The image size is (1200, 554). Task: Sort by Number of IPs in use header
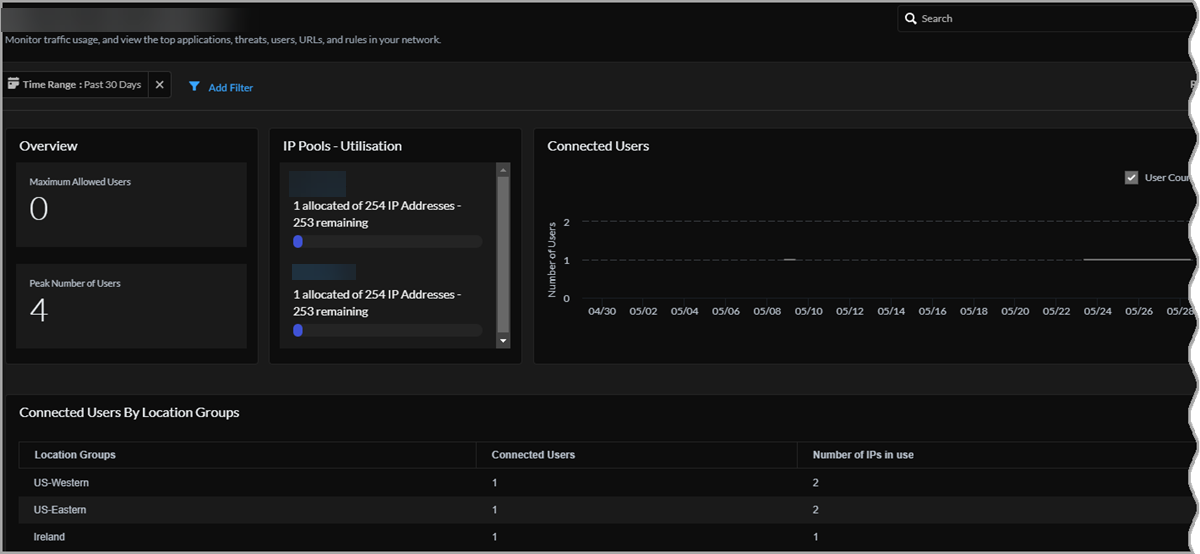(x=863, y=455)
